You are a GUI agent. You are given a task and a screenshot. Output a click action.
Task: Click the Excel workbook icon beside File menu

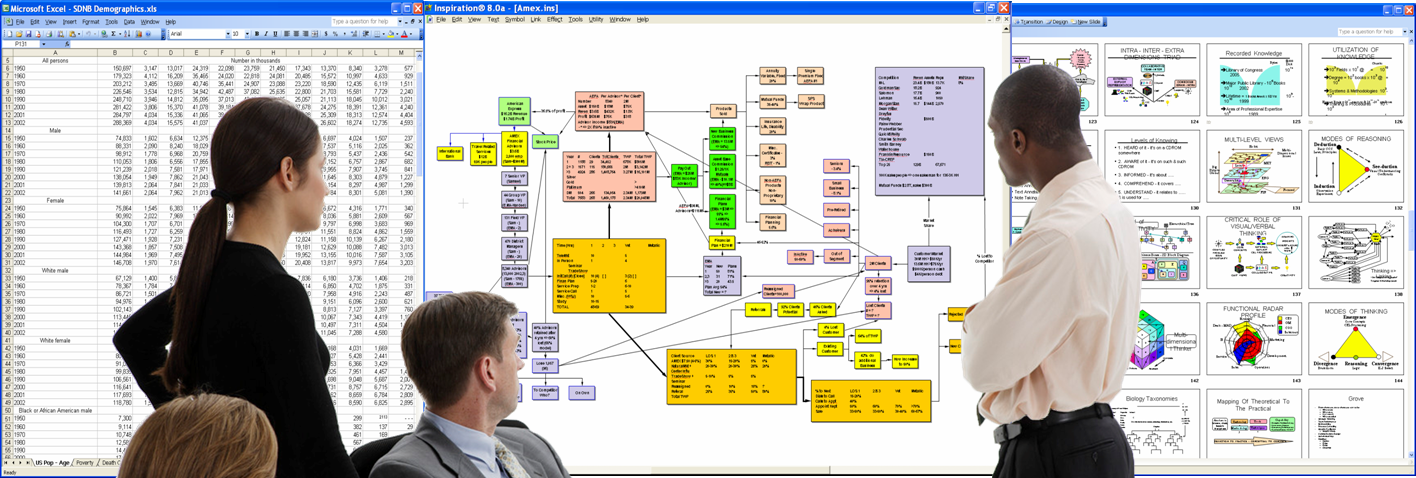[x=9, y=21]
